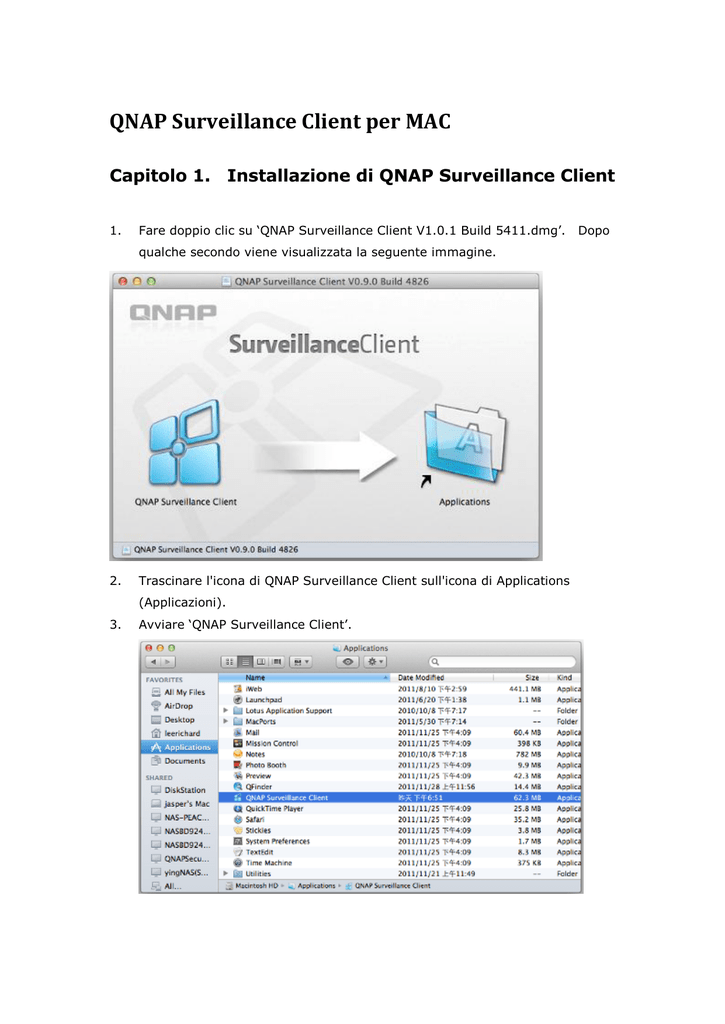Switch Finder to icon view
Viewport: 725px width, 1024px height.
229,662
